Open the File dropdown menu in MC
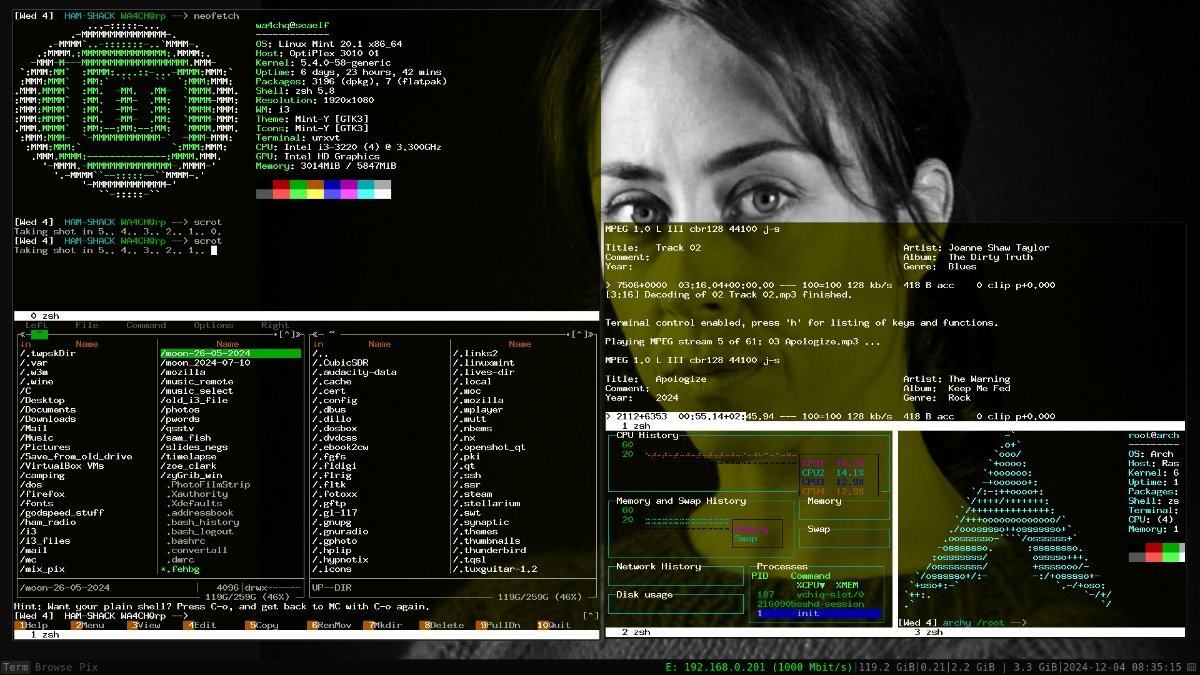The image size is (1200, 675). tap(87, 325)
